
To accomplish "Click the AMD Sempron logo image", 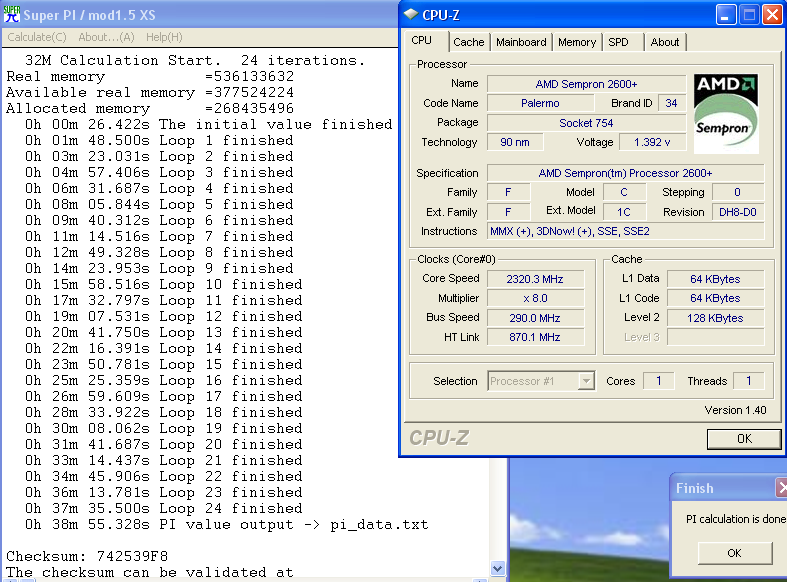I will click(726, 113).
